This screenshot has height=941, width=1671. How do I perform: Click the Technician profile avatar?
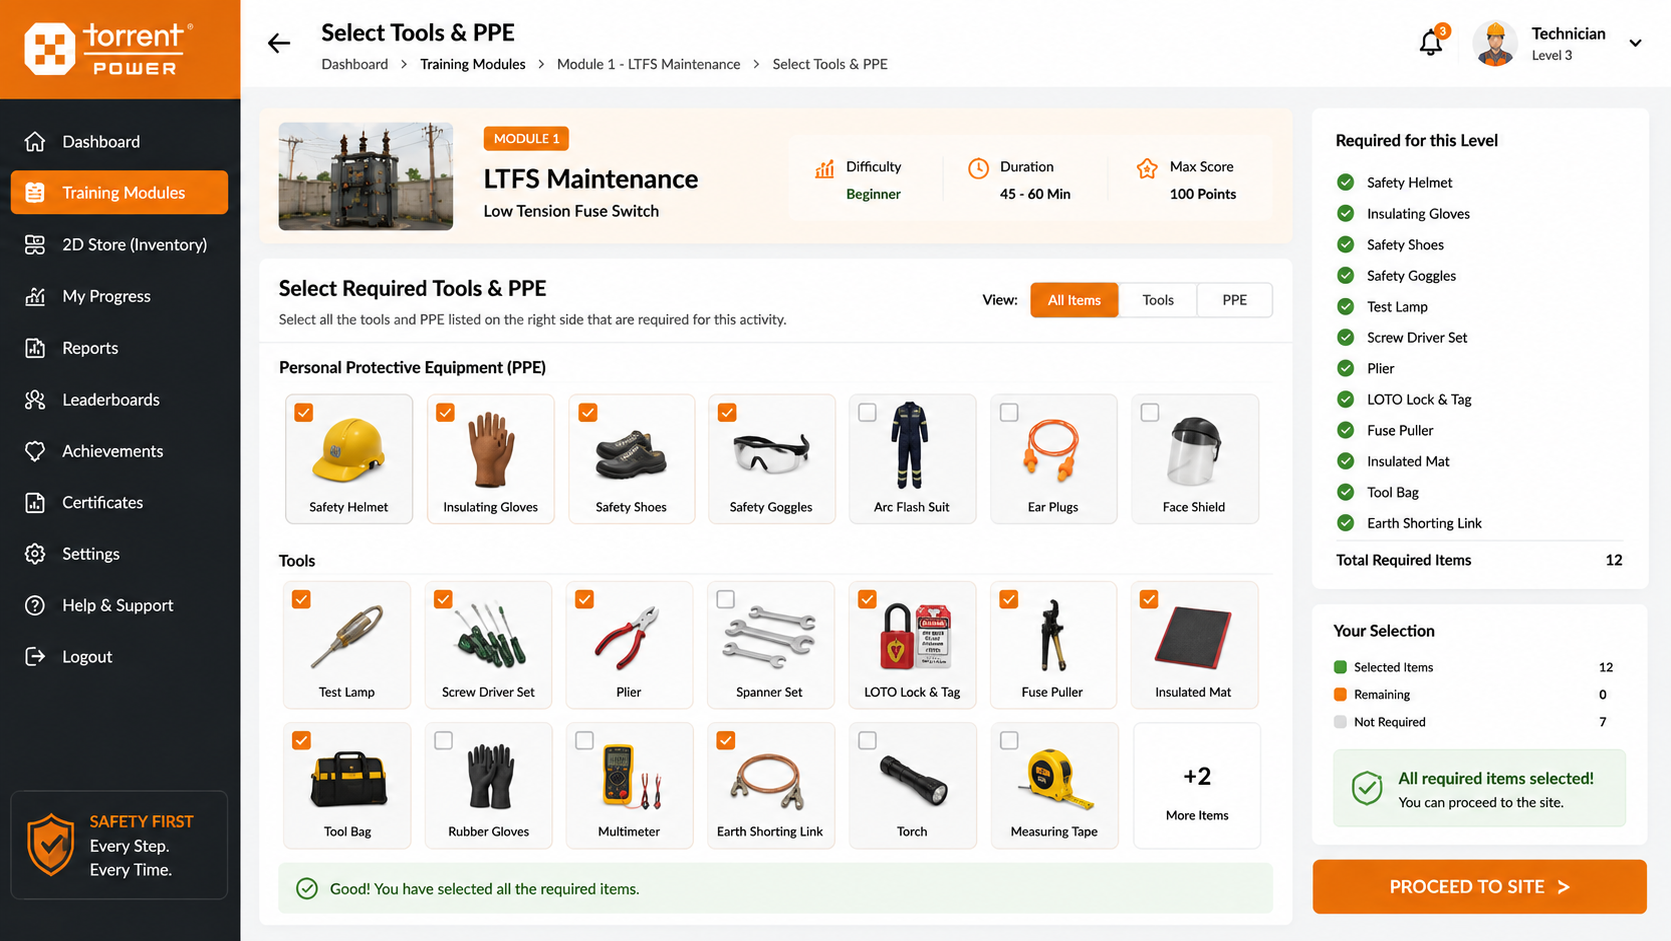point(1495,44)
